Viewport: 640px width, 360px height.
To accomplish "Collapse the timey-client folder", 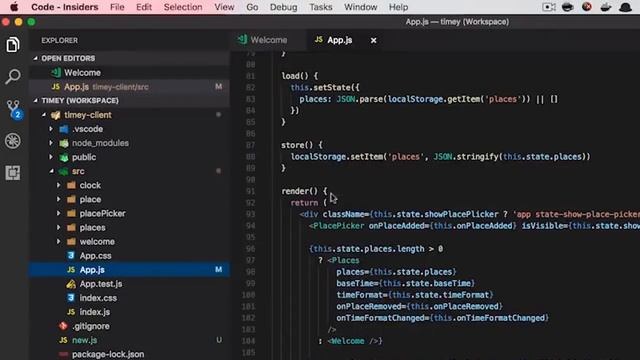I will pos(44,115).
